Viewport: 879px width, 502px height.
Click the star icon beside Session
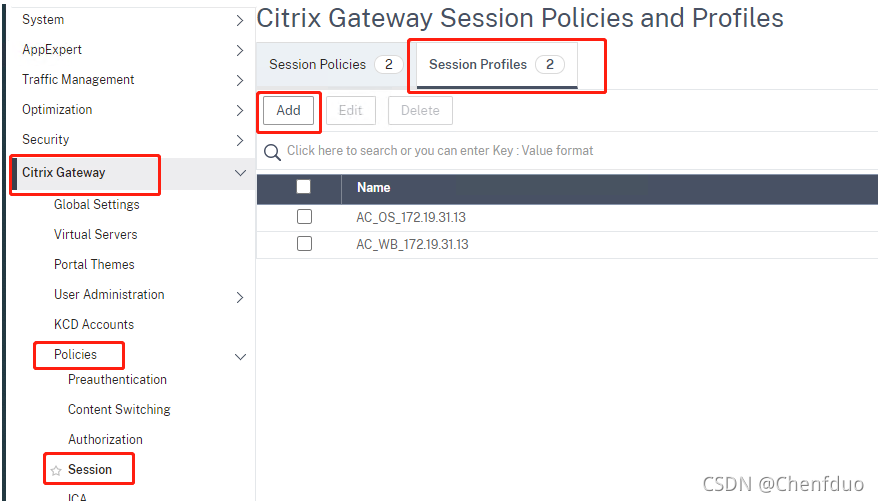point(56,470)
